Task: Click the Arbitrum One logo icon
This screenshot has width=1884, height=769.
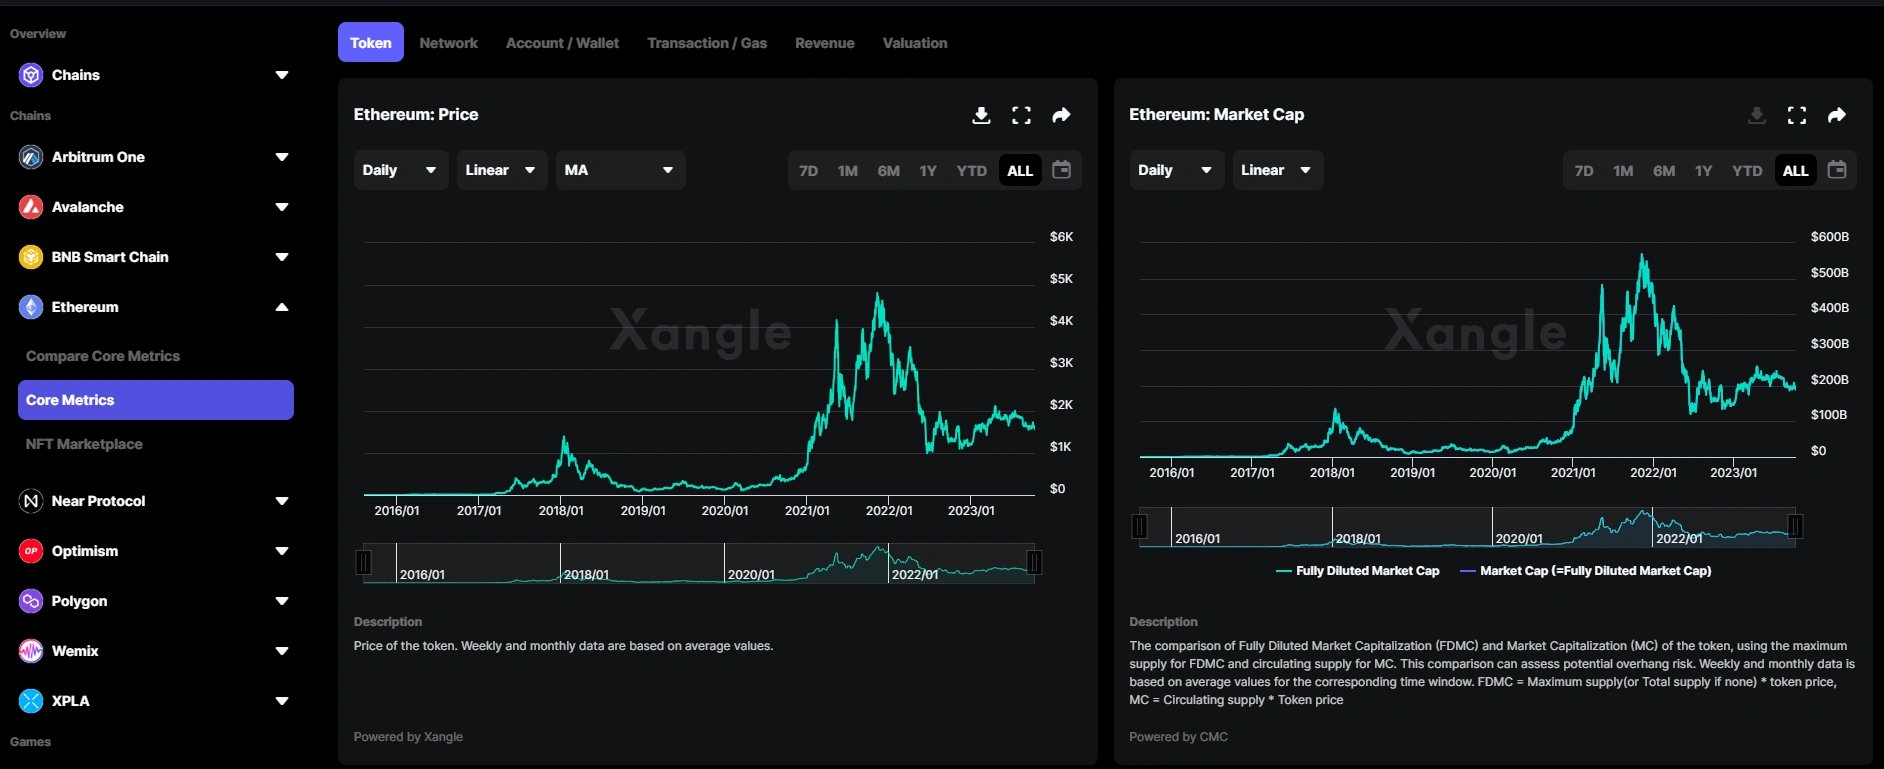Action: [31, 157]
